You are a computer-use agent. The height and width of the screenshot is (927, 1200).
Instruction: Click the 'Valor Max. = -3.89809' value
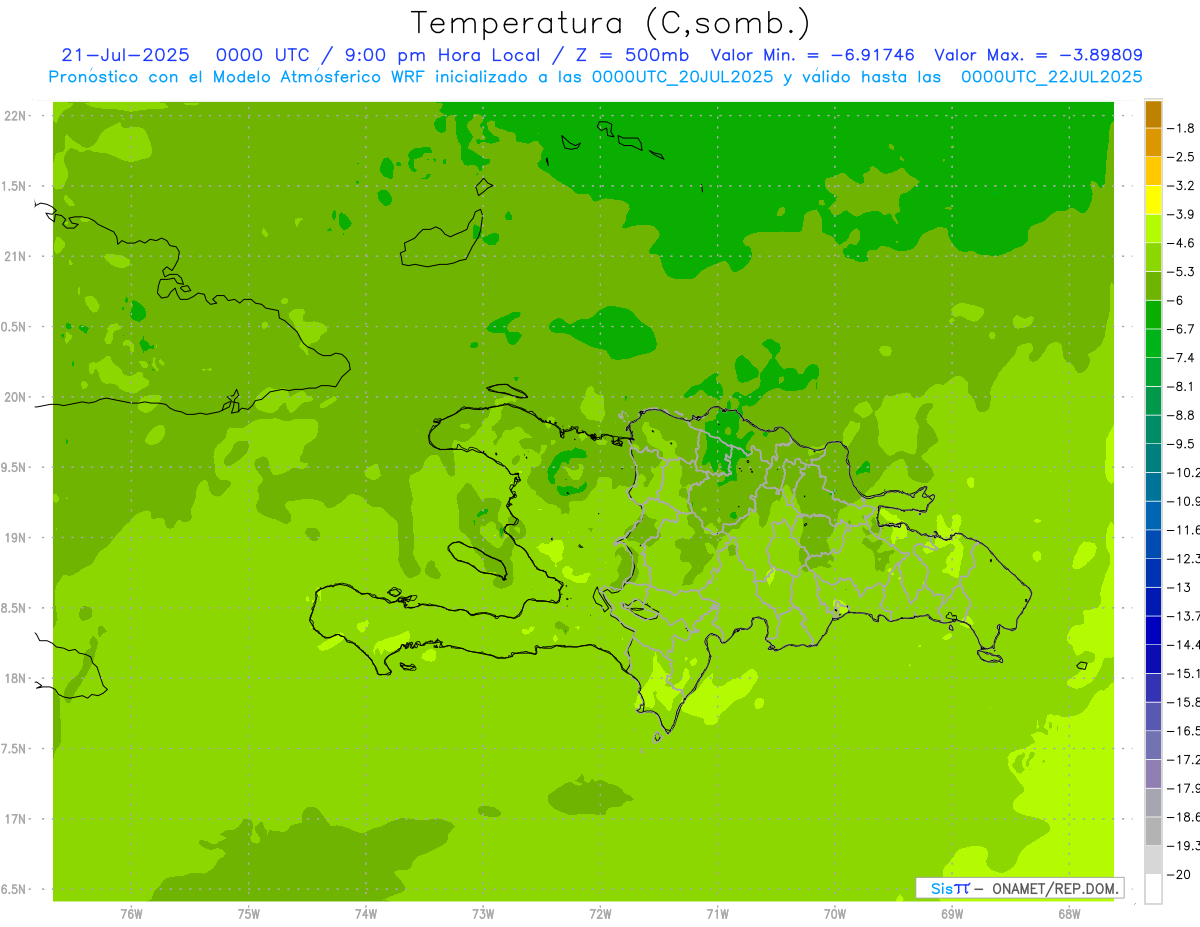click(x=1038, y=55)
